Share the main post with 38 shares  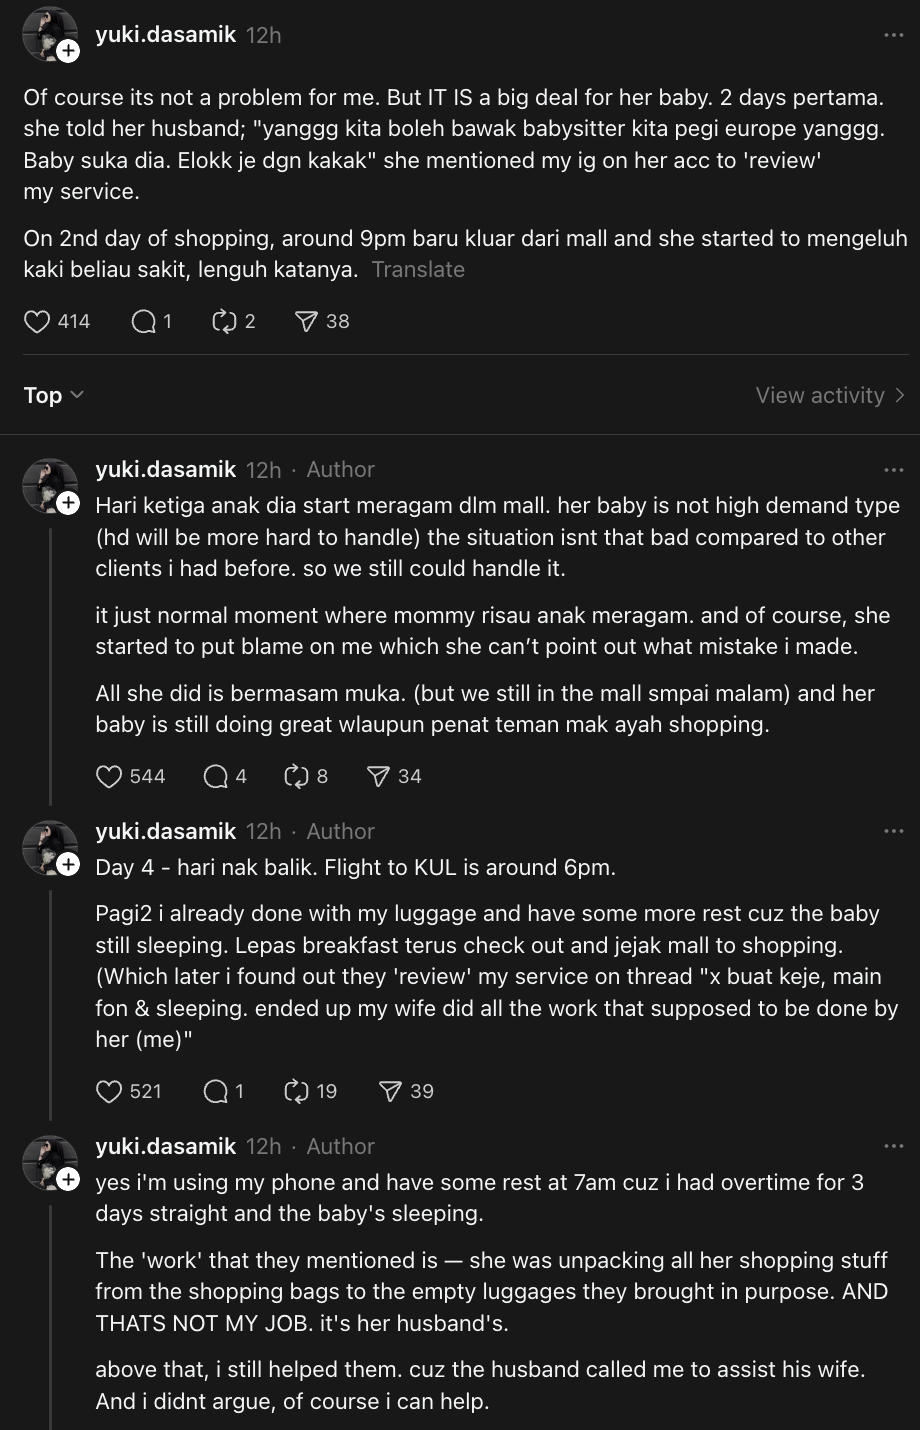pos(306,321)
